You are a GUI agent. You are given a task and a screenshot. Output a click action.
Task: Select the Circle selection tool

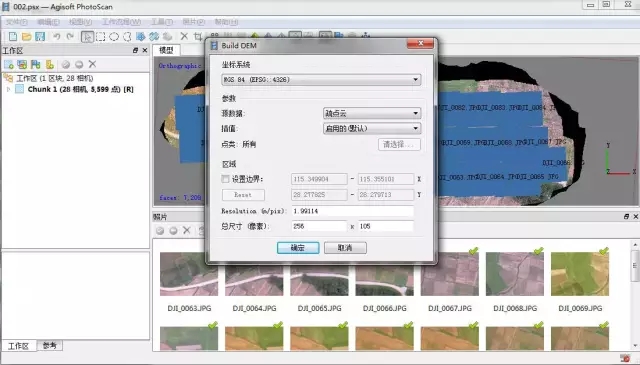[114, 37]
